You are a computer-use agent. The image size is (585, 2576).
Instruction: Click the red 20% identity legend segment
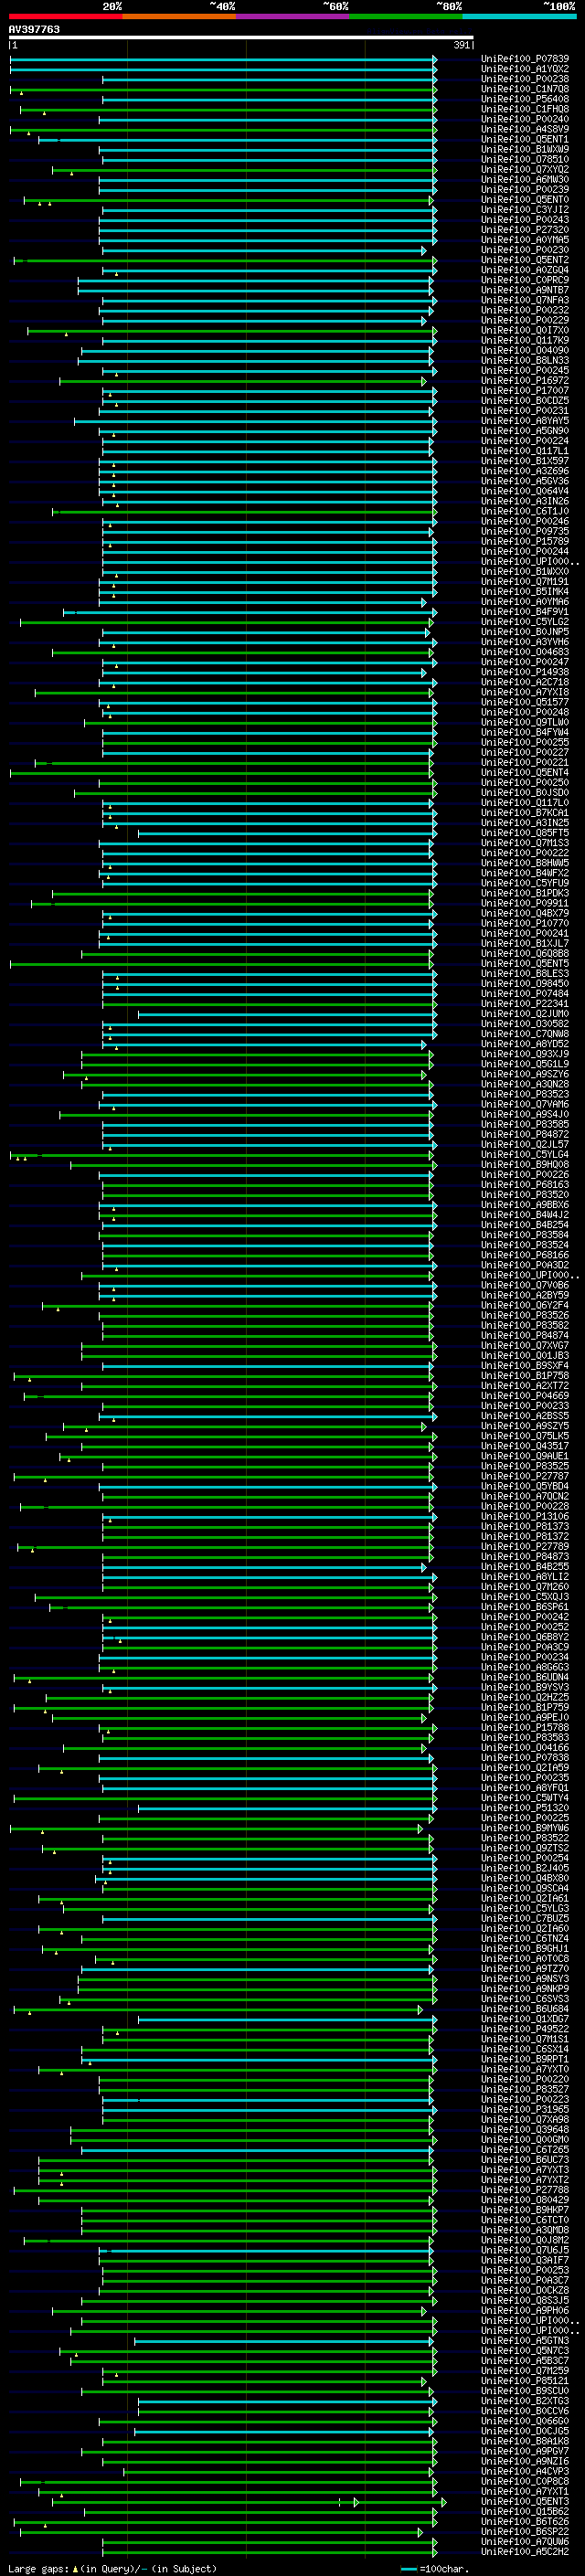(65, 16)
